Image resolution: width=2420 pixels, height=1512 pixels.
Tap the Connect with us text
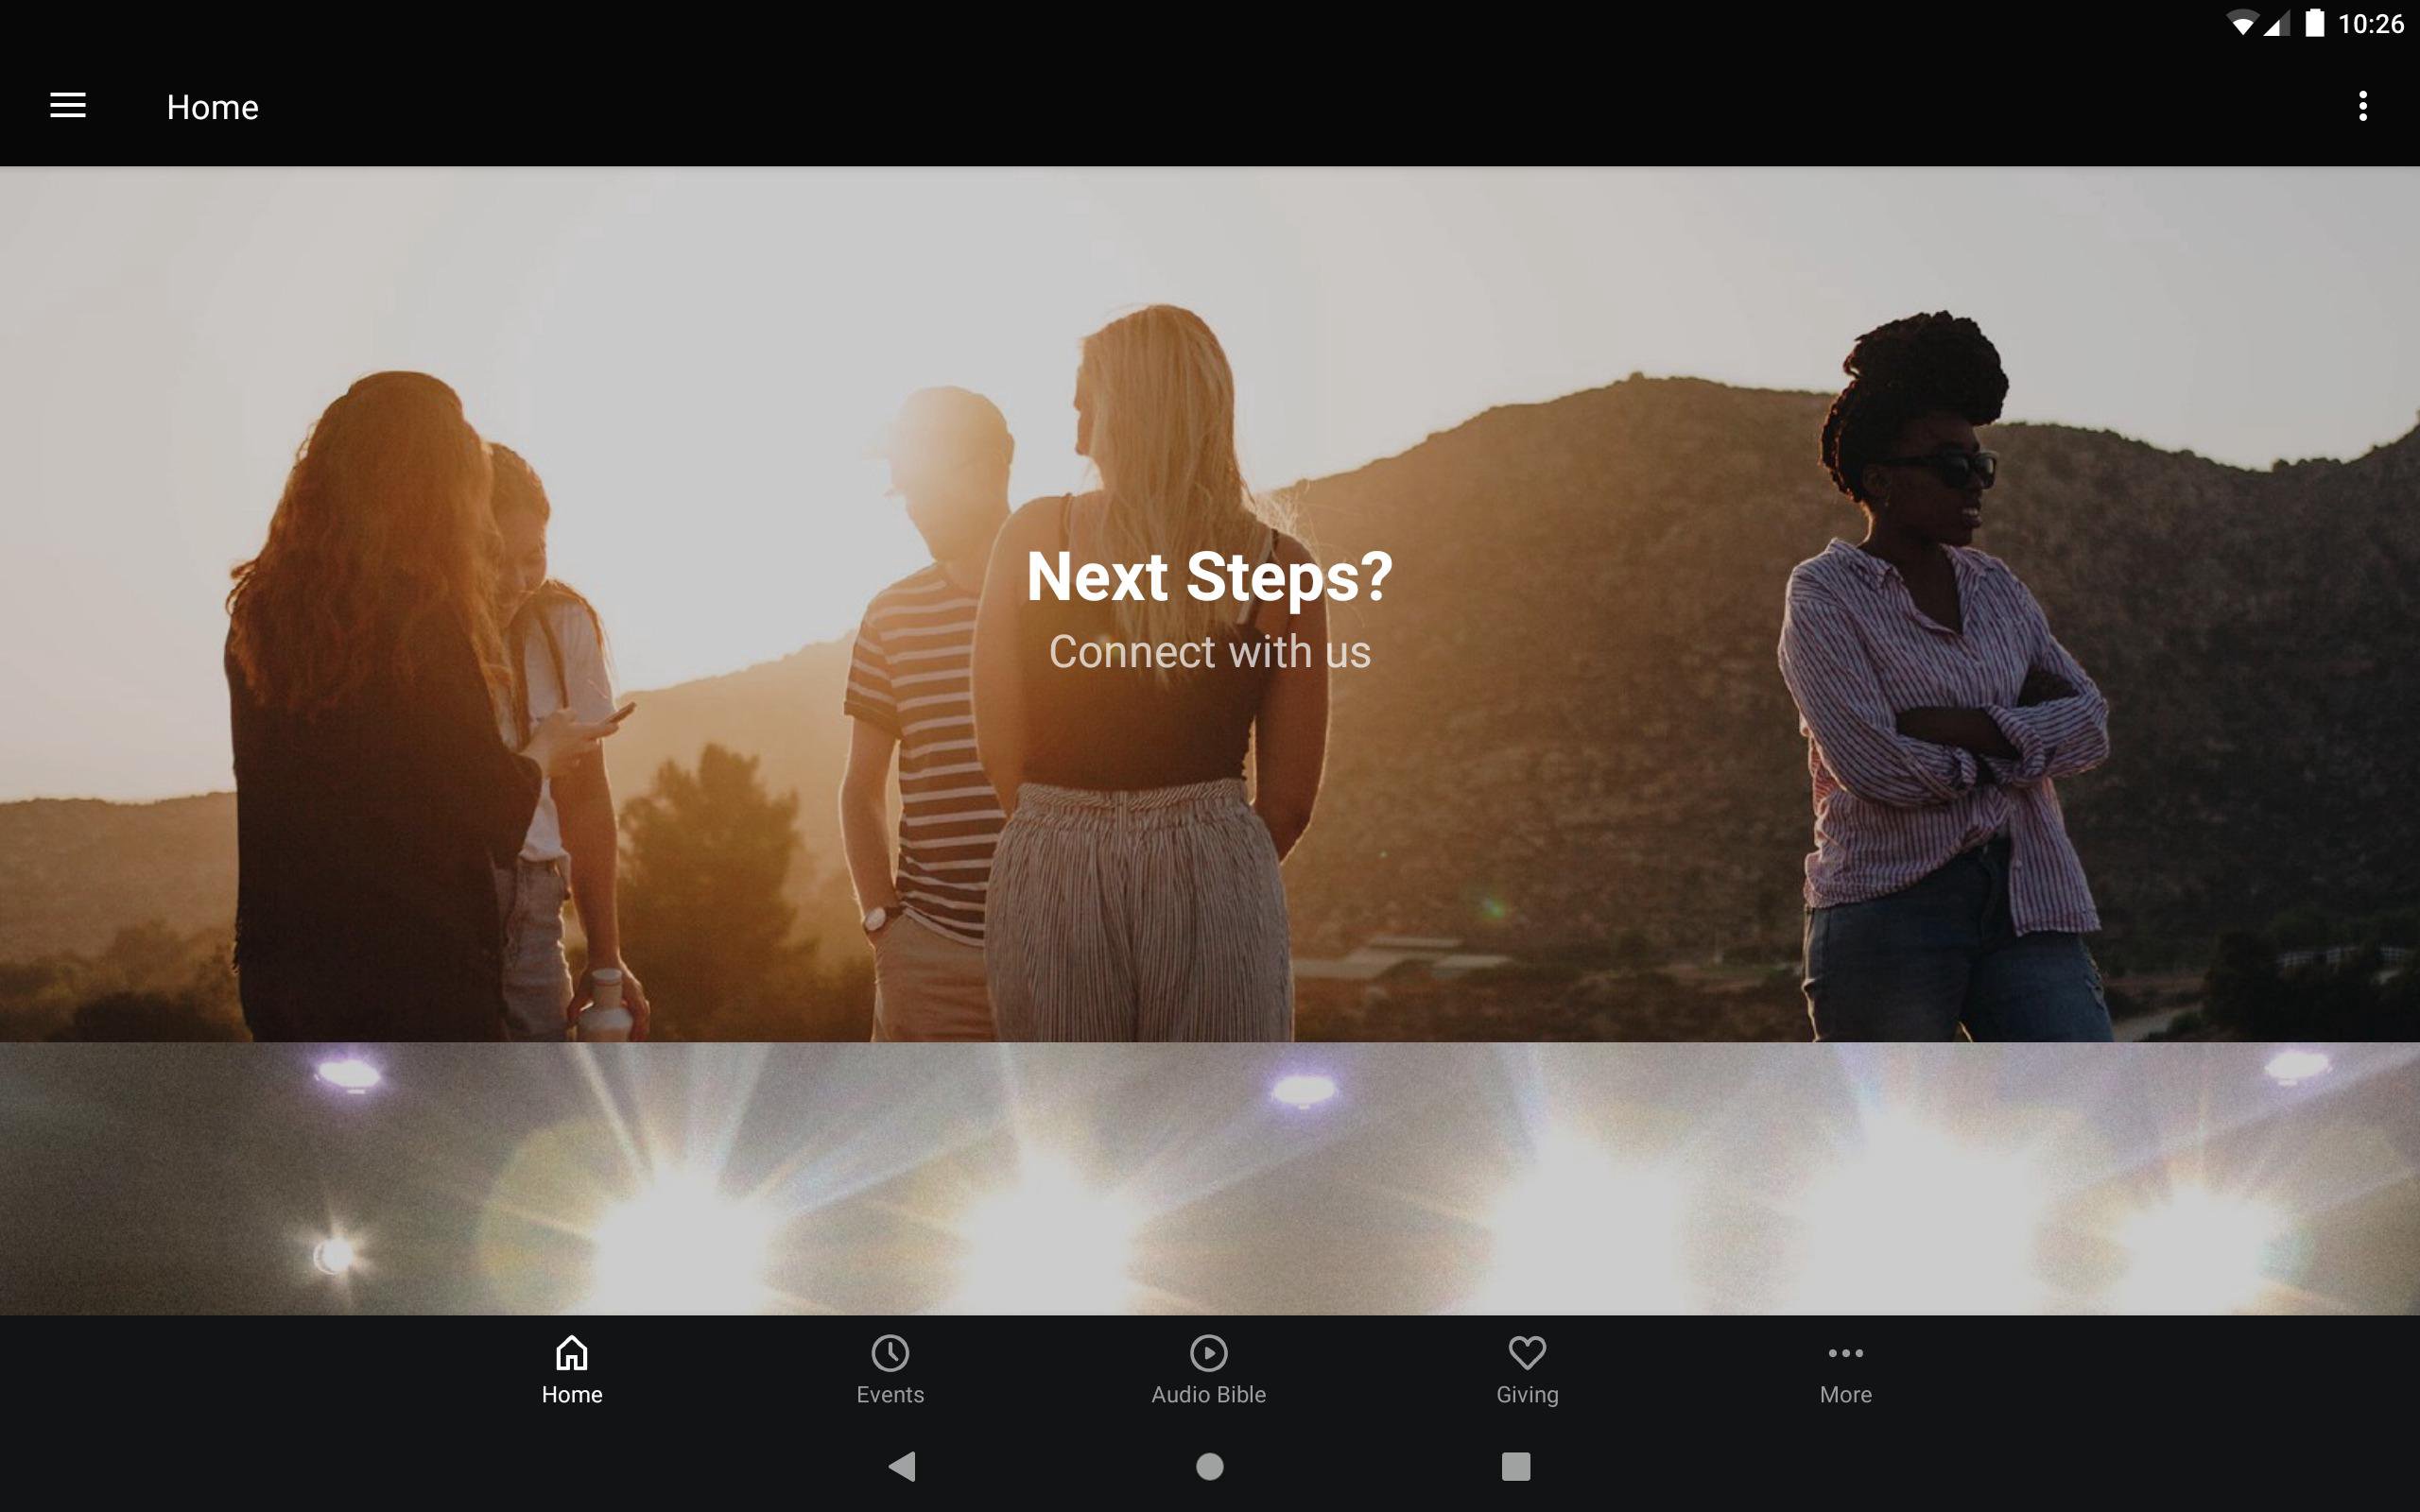[1209, 652]
